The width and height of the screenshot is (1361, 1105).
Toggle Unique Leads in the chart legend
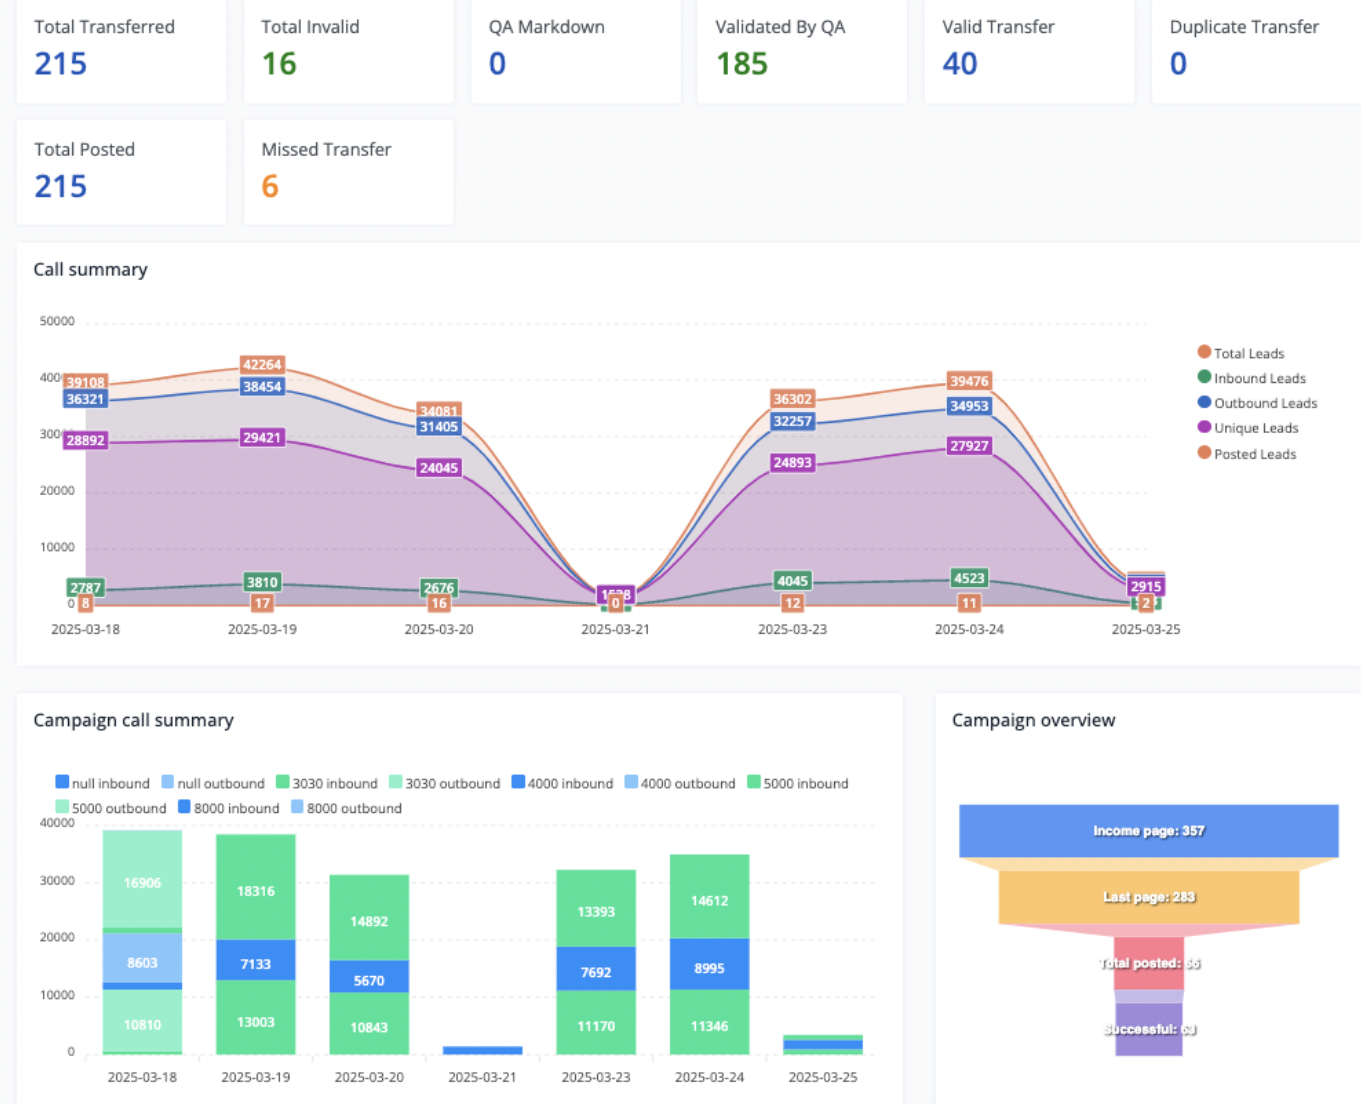(x=1248, y=428)
